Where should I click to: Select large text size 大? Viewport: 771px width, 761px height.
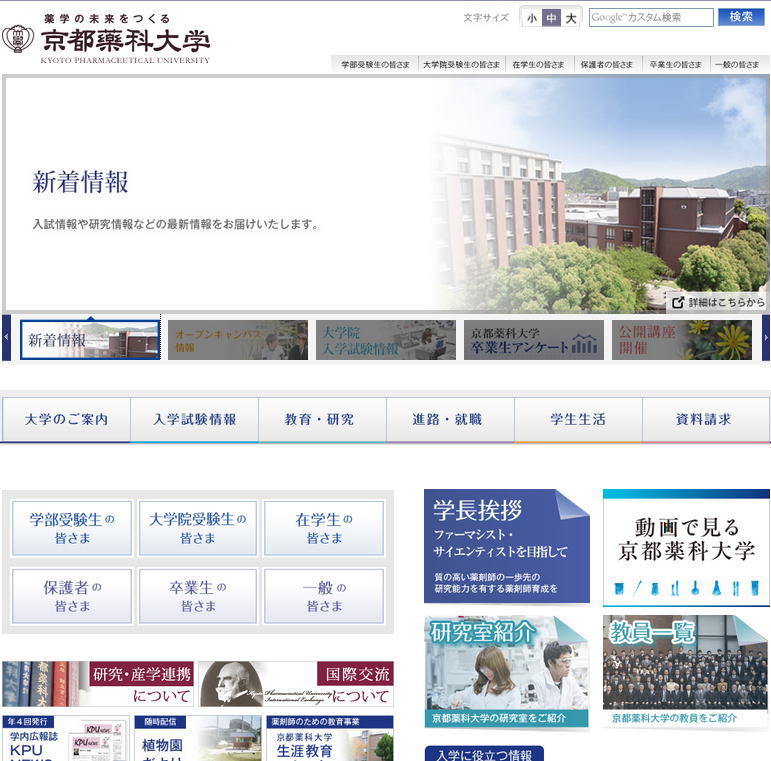(570, 18)
